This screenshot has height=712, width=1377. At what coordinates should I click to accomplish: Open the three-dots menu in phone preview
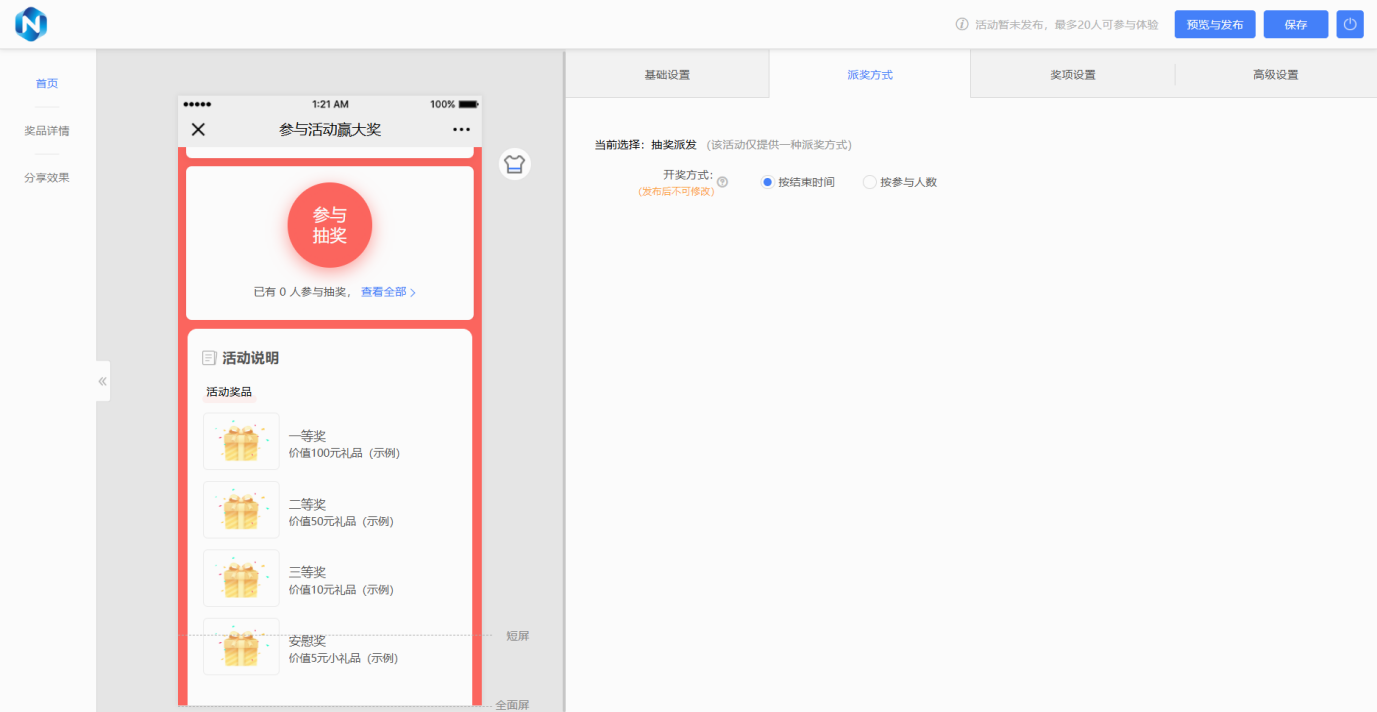(461, 130)
